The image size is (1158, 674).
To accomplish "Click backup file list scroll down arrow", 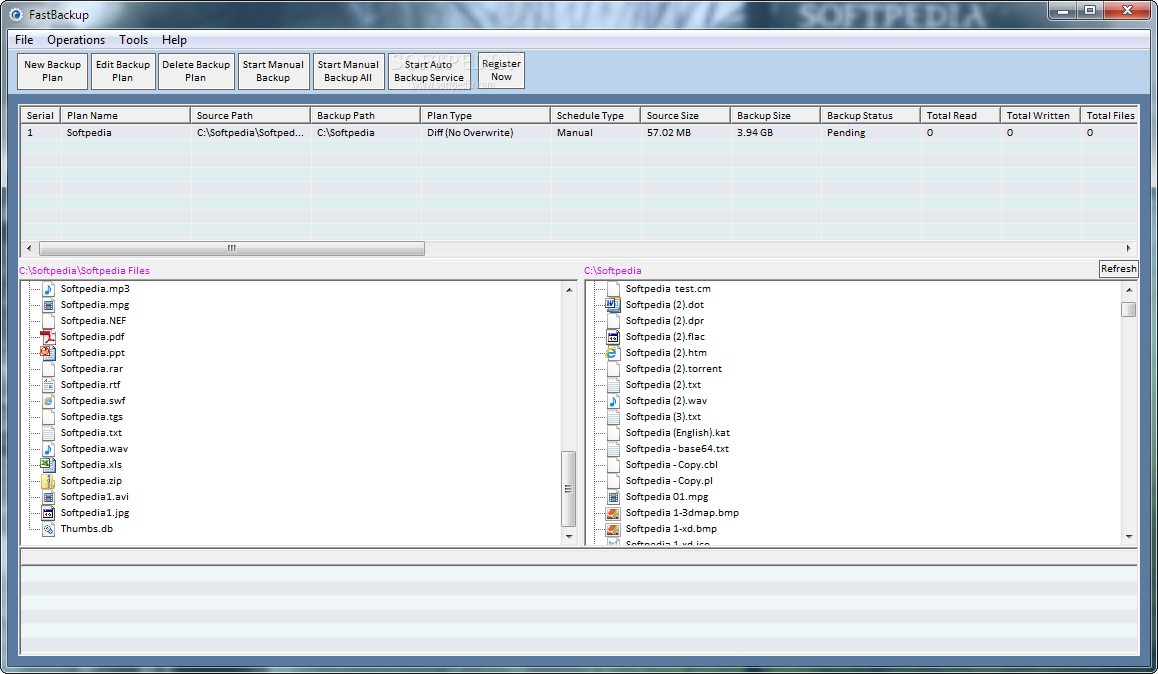I will point(1128,537).
